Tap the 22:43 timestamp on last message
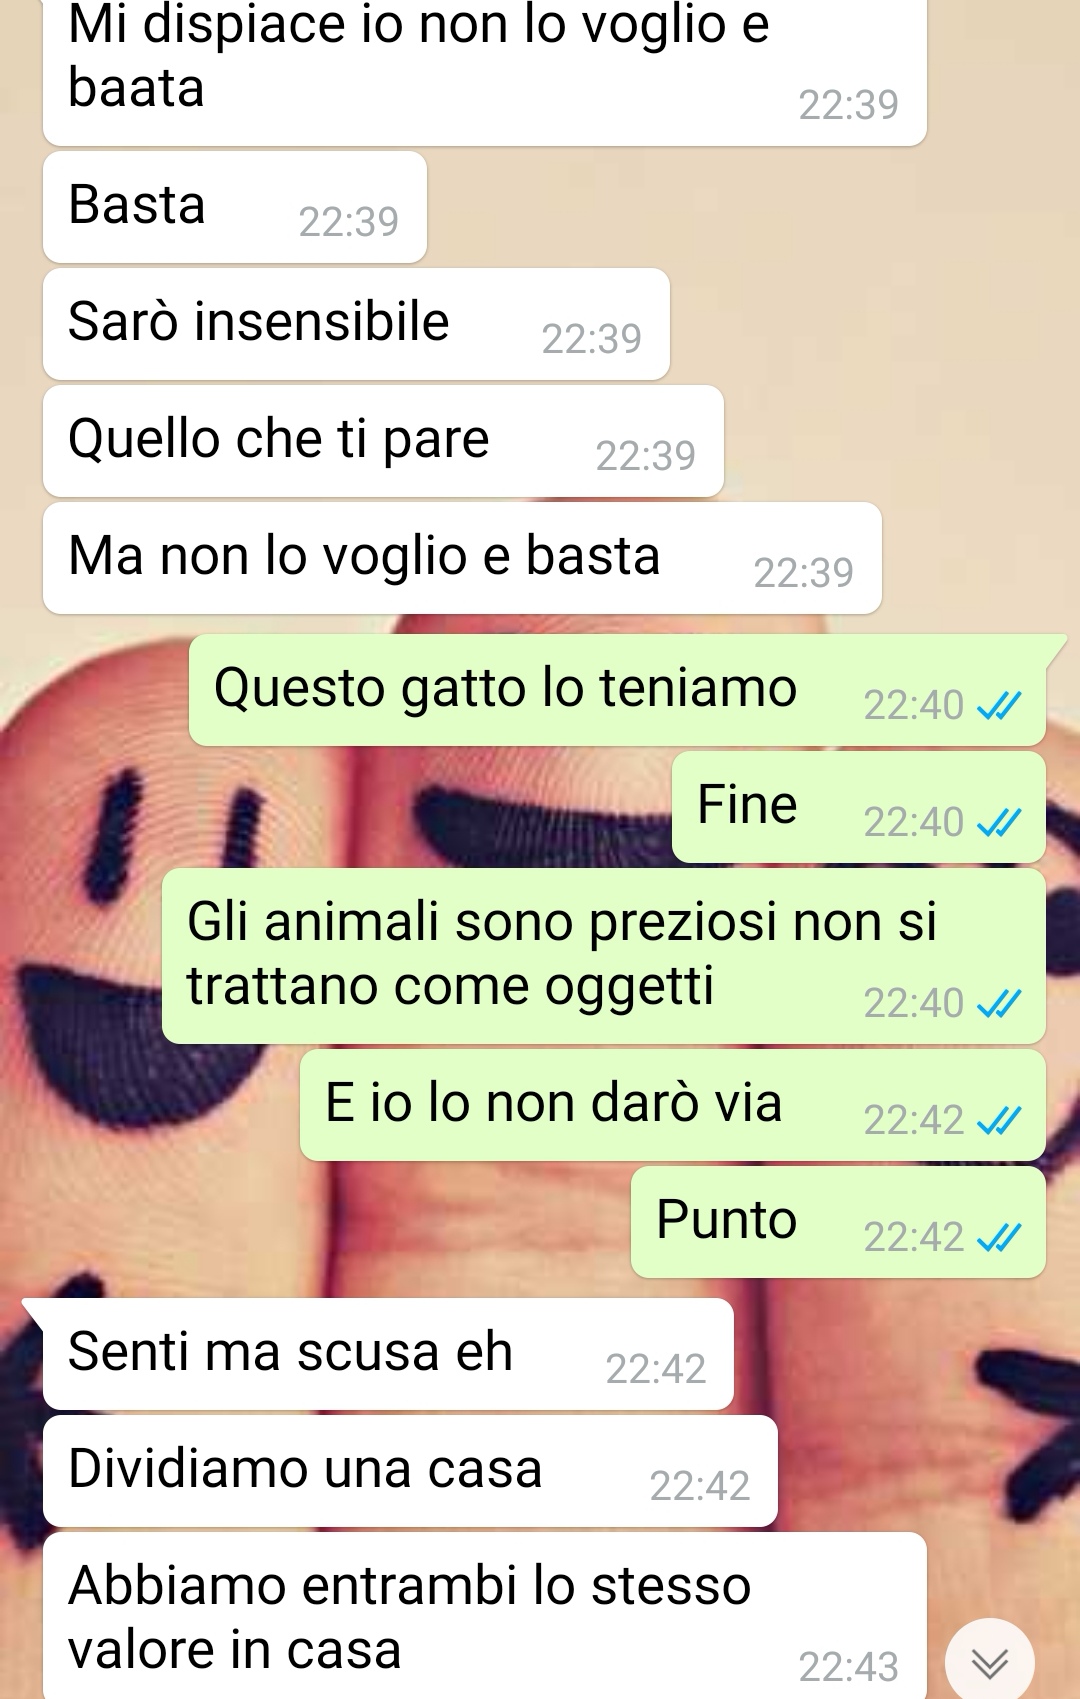The width and height of the screenshot is (1080, 1699). (x=848, y=1667)
